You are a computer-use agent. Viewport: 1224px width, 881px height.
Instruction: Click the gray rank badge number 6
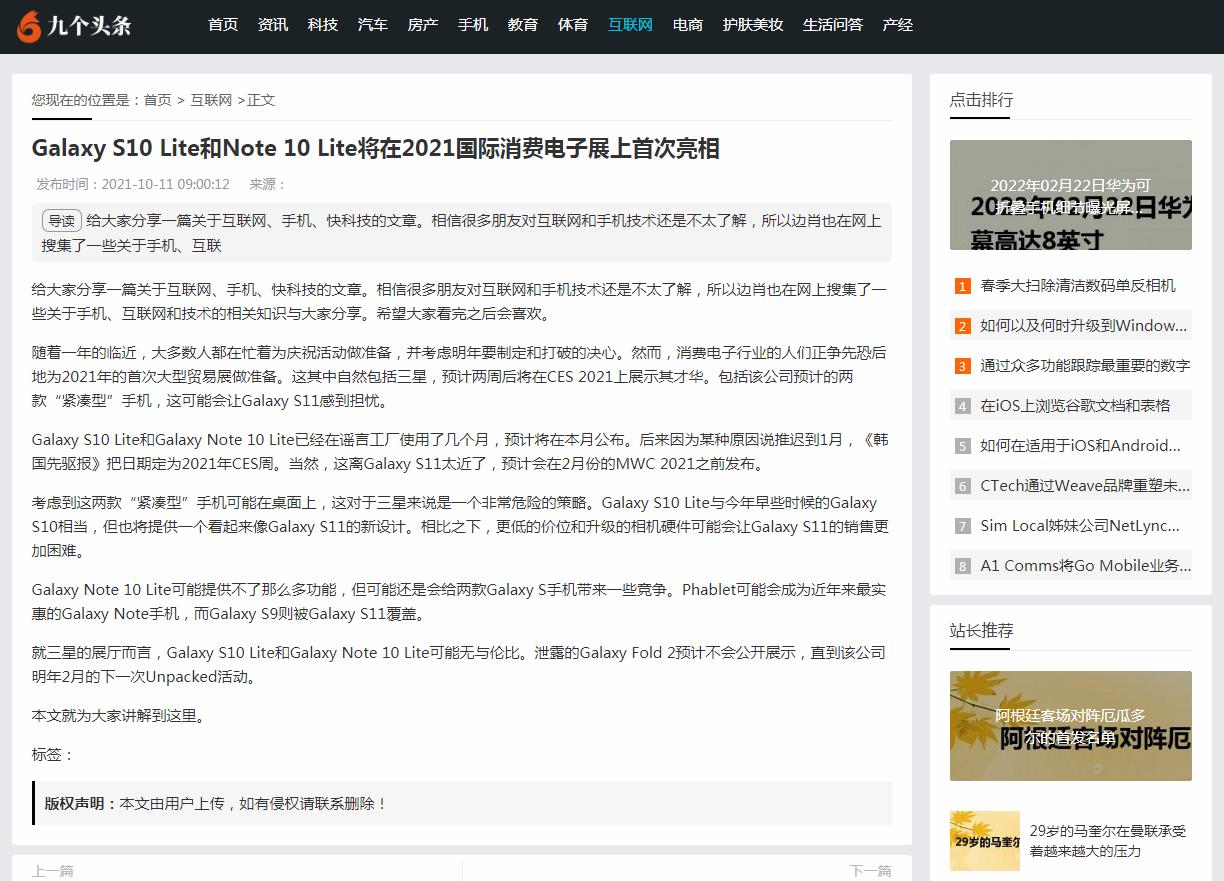[963, 486]
